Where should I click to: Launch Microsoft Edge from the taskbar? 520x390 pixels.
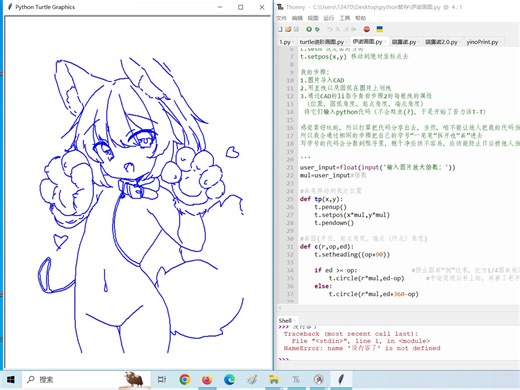(x=229, y=379)
